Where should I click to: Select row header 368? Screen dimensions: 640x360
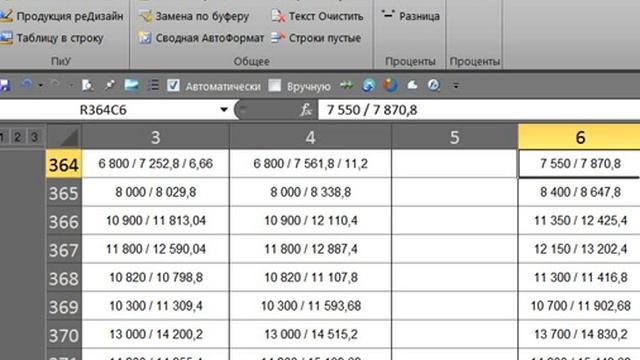pos(64,278)
